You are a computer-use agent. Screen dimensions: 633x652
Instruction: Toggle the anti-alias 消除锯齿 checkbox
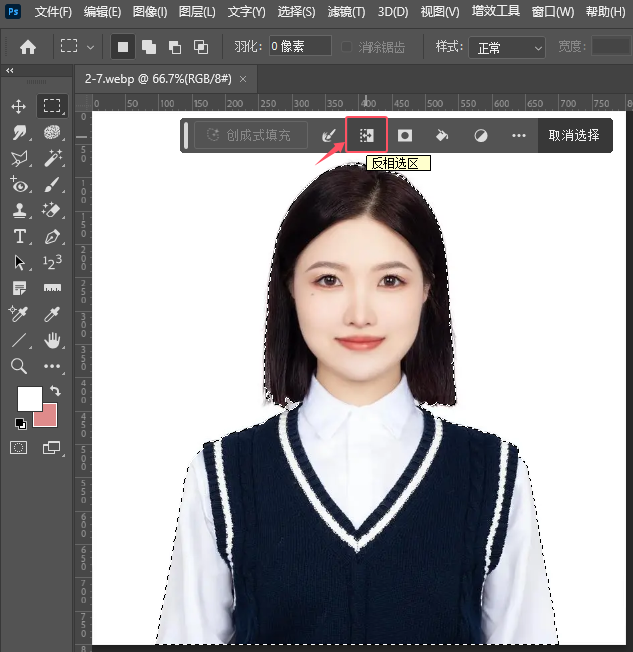coord(346,47)
